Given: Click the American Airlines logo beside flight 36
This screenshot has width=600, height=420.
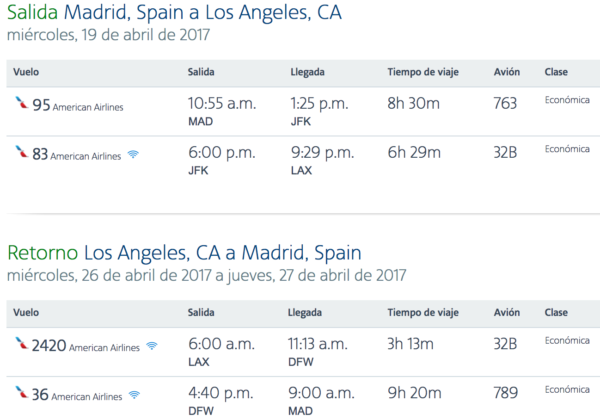Looking at the screenshot, I should click(x=21, y=392).
